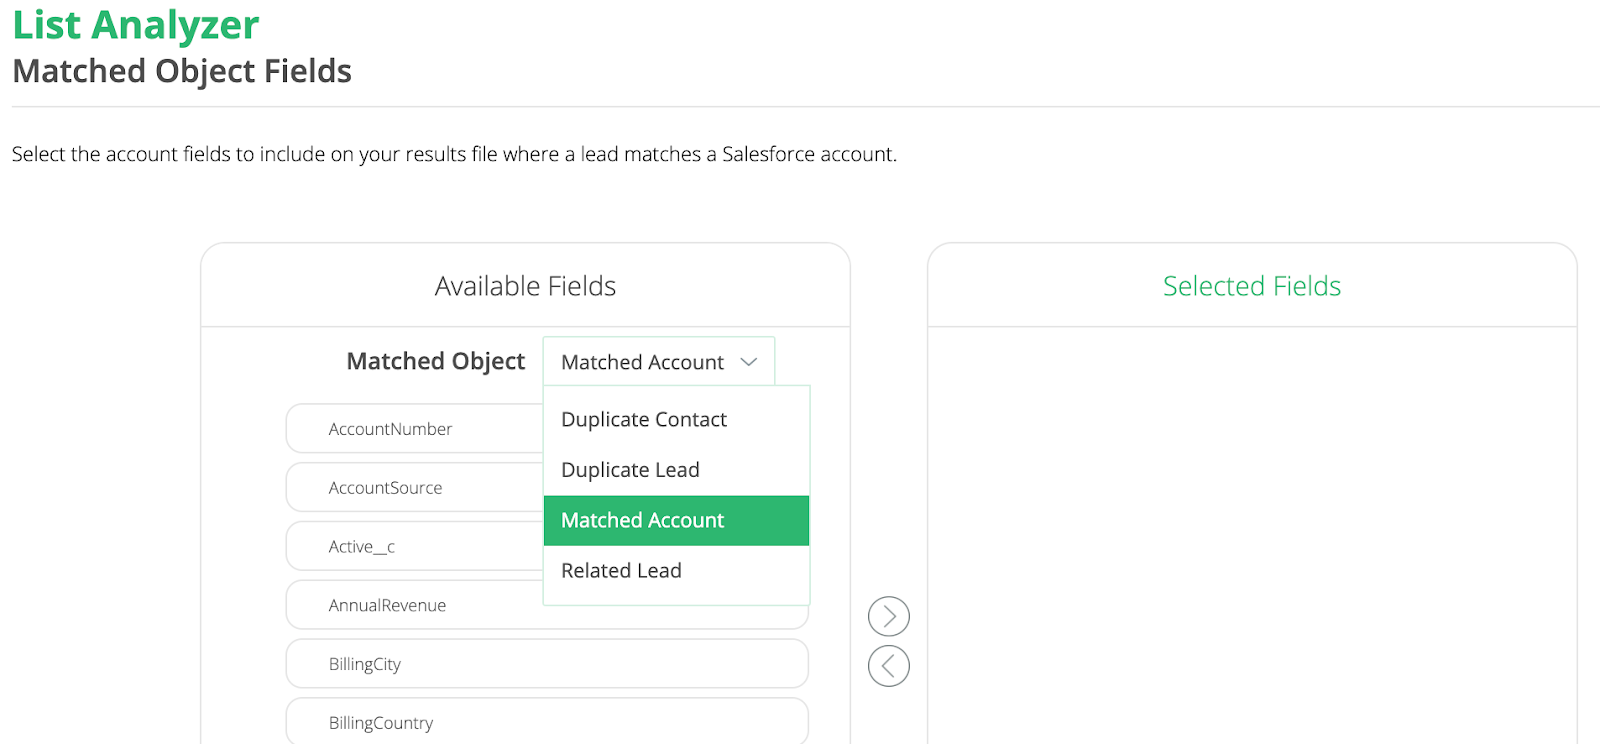Select Matched Account option in list
1600x744 pixels.
point(676,520)
